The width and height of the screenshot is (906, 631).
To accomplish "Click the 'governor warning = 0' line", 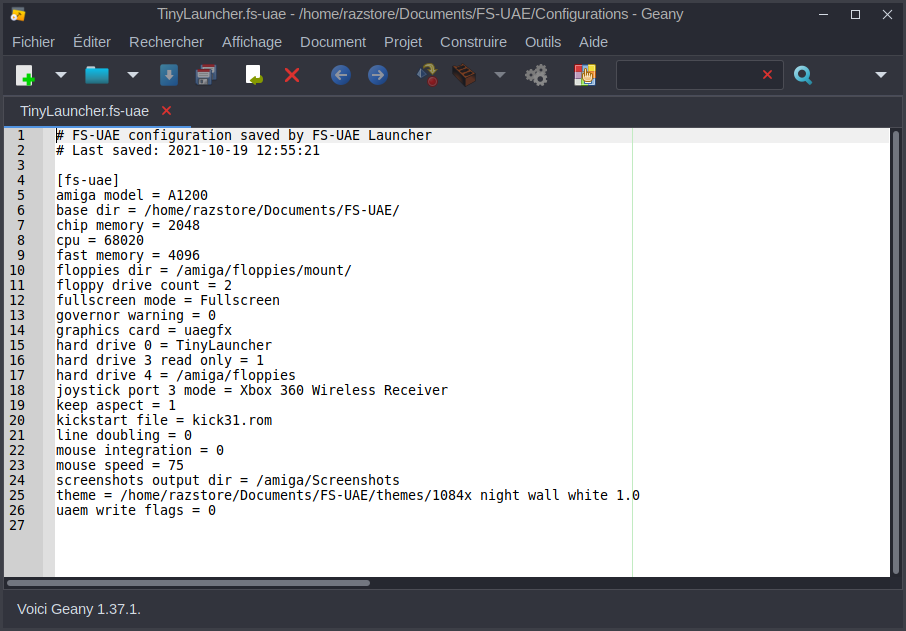I will (x=136, y=316).
